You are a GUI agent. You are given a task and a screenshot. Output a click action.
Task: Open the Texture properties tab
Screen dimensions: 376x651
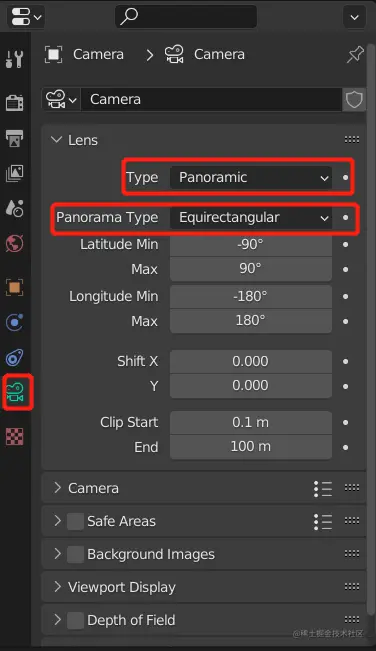coord(15,437)
